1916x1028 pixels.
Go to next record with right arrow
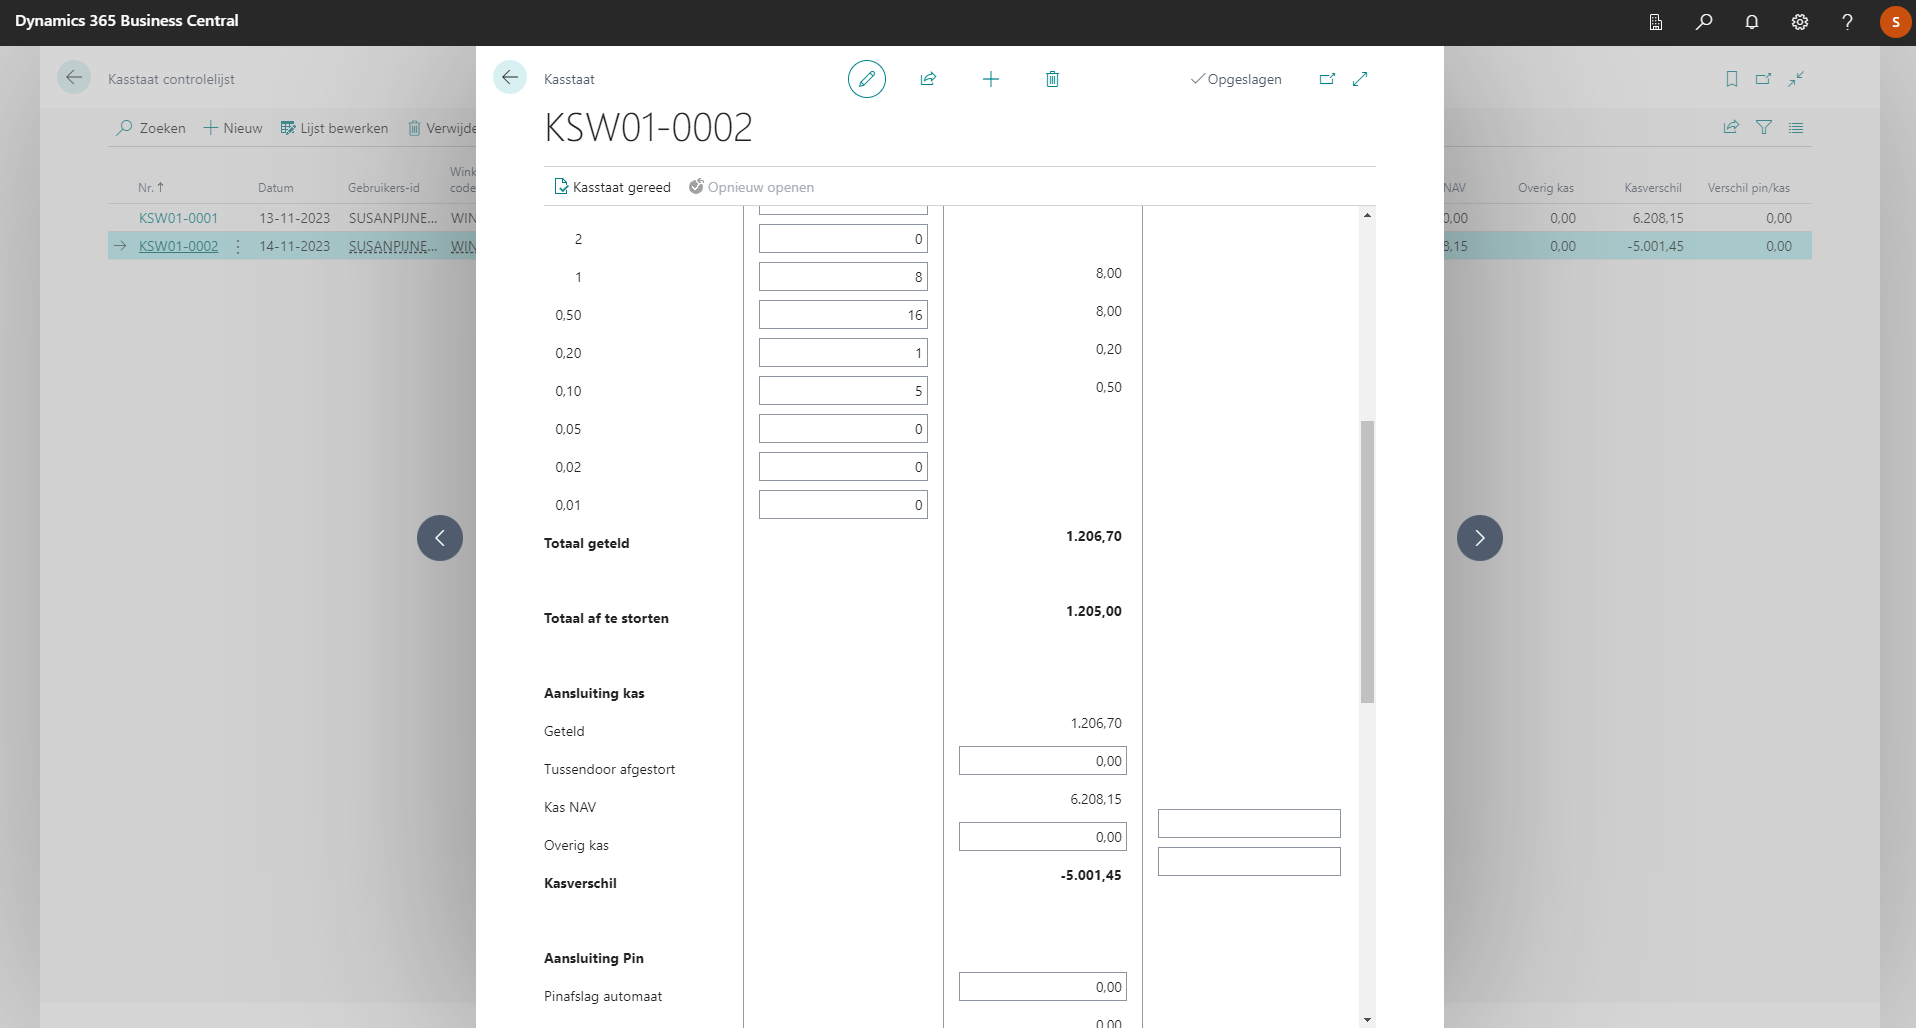coord(1480,538)
